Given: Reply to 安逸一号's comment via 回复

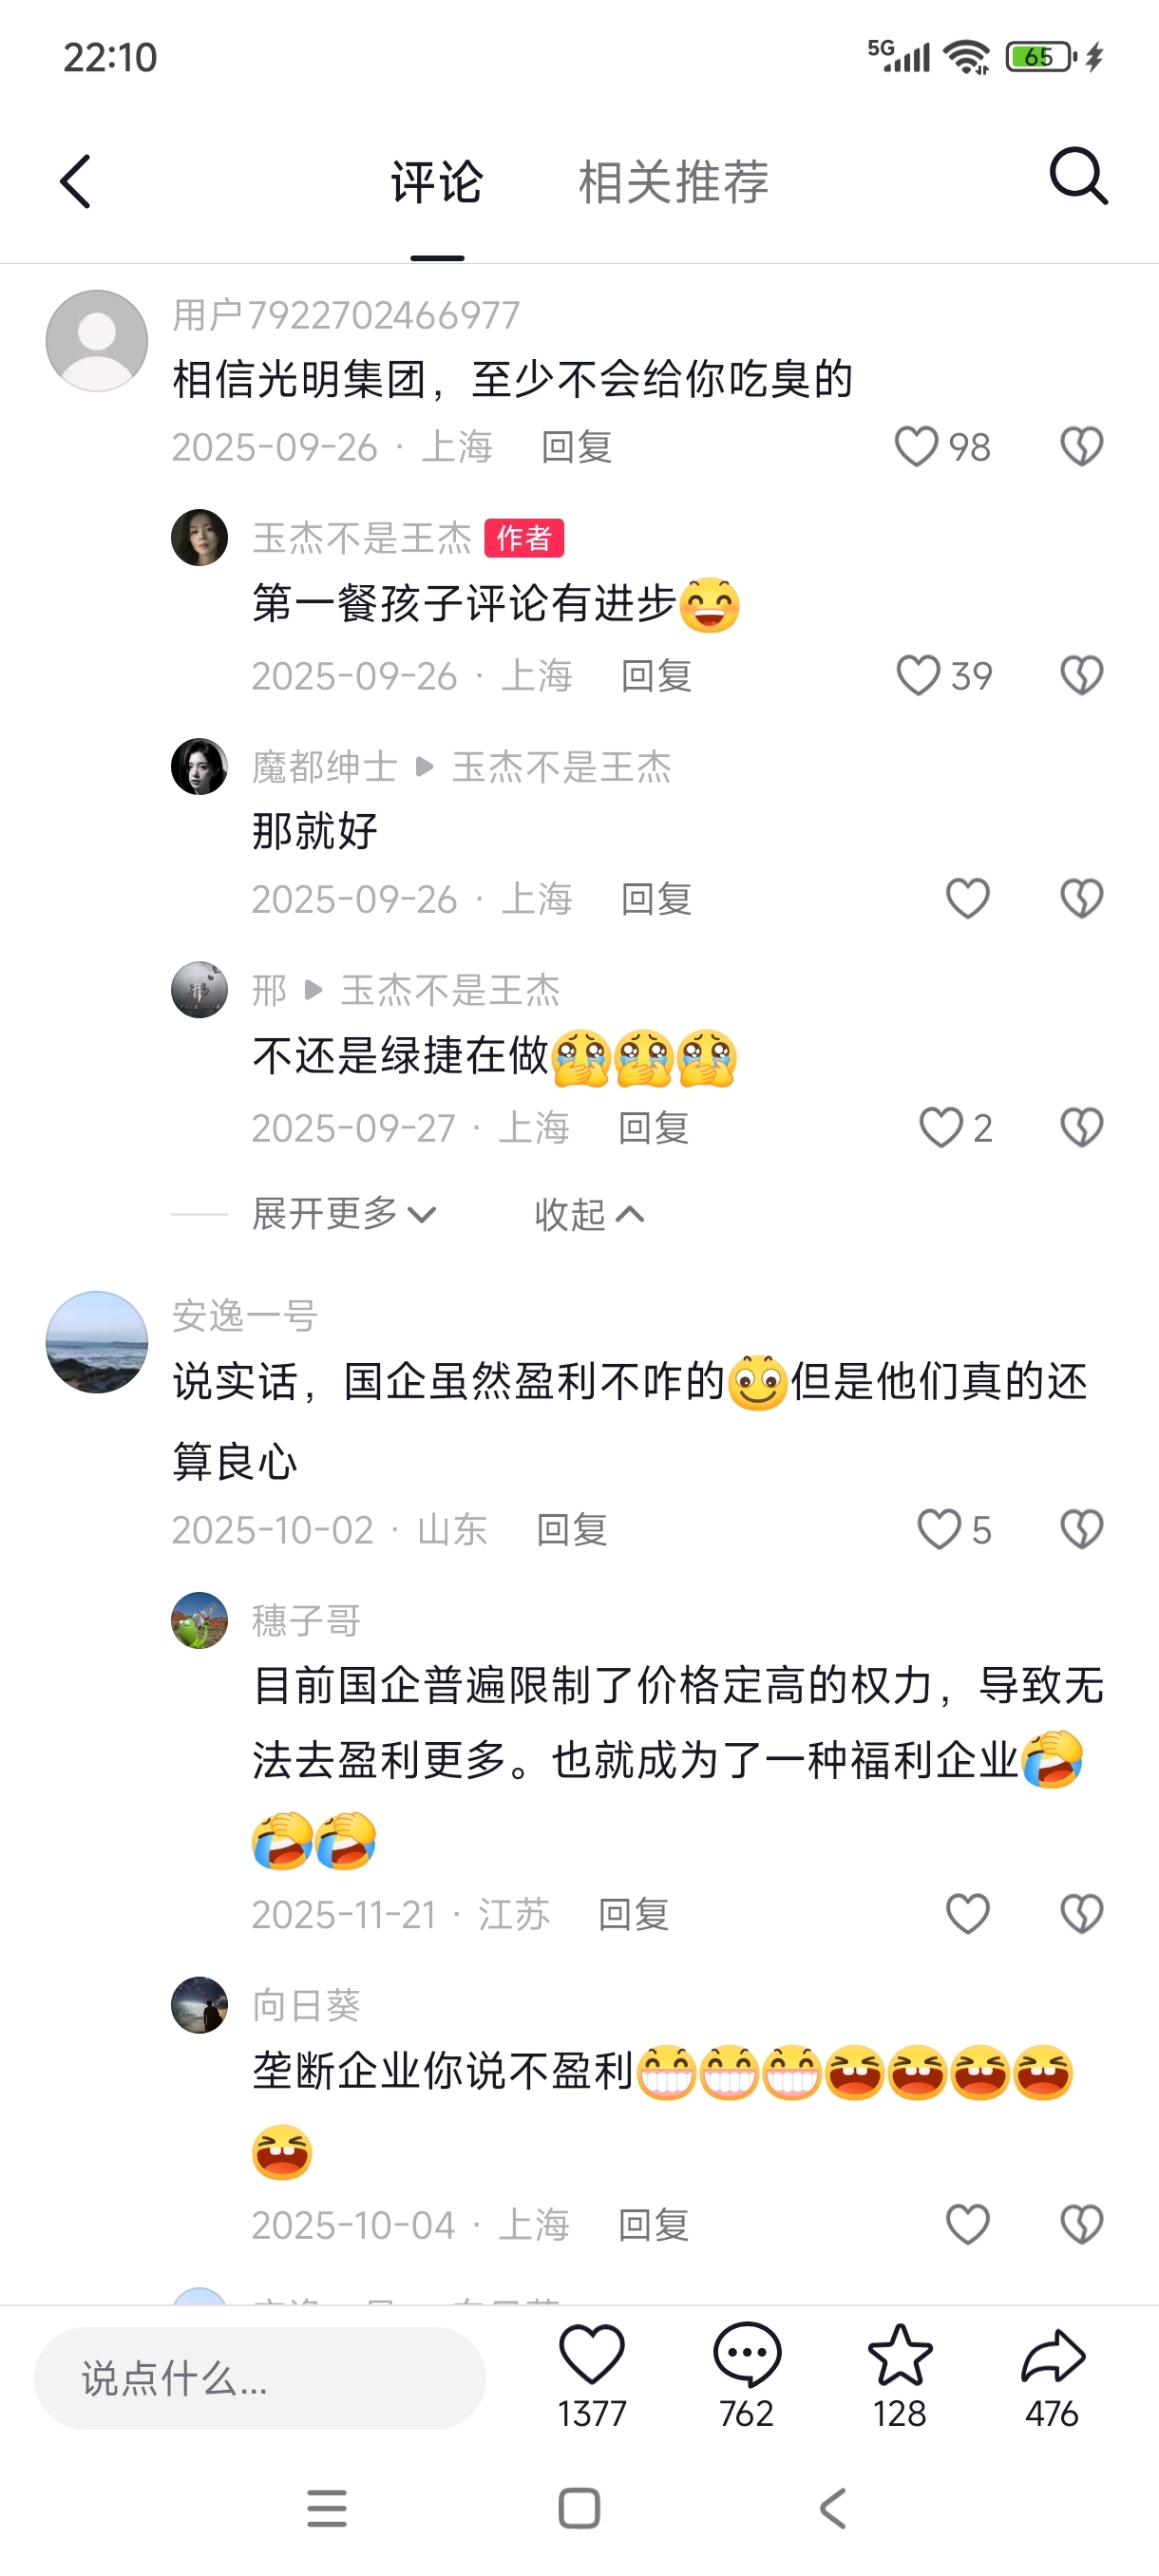Looking at the screenshot, I should (x=572, y=1529).
